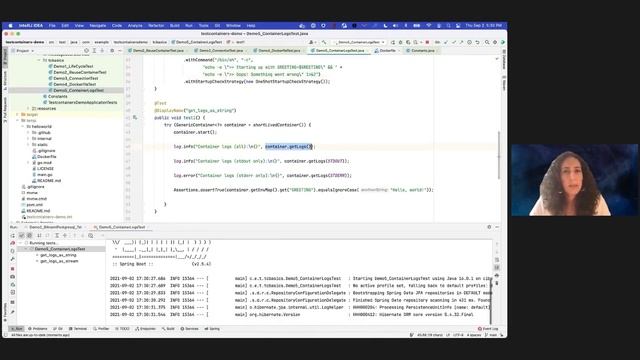Open Demo2_ReuseContainerTest in the project tree
Screen dimensions: 640x360
[x=80, y=72]
